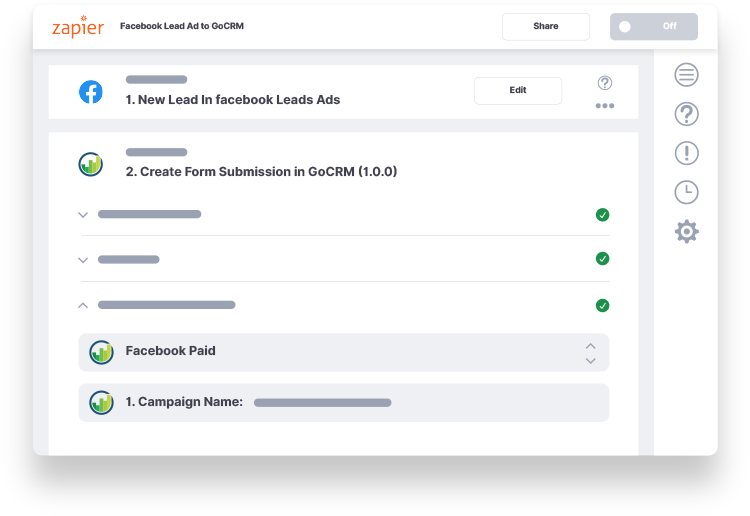Click the third green checkmark status
Image resolution: width=750 pixels, height=516 pixels.
(602, 306)
